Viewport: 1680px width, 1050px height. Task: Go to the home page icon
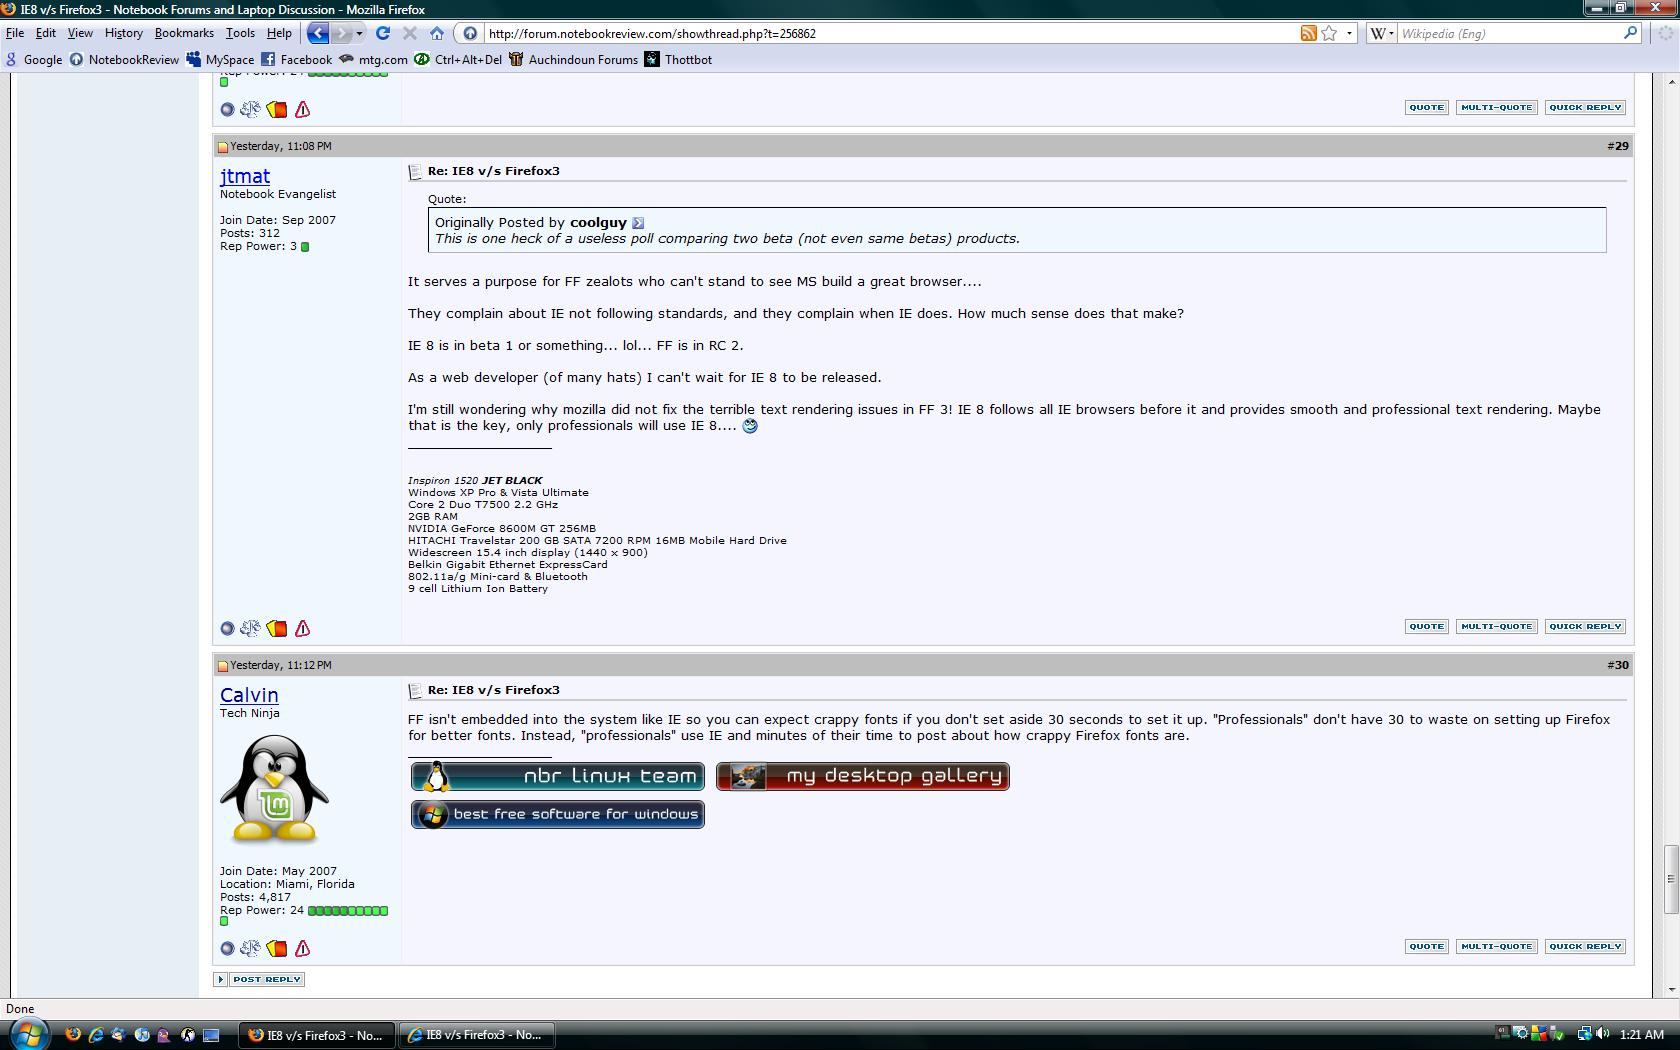[x=437, y=33]
